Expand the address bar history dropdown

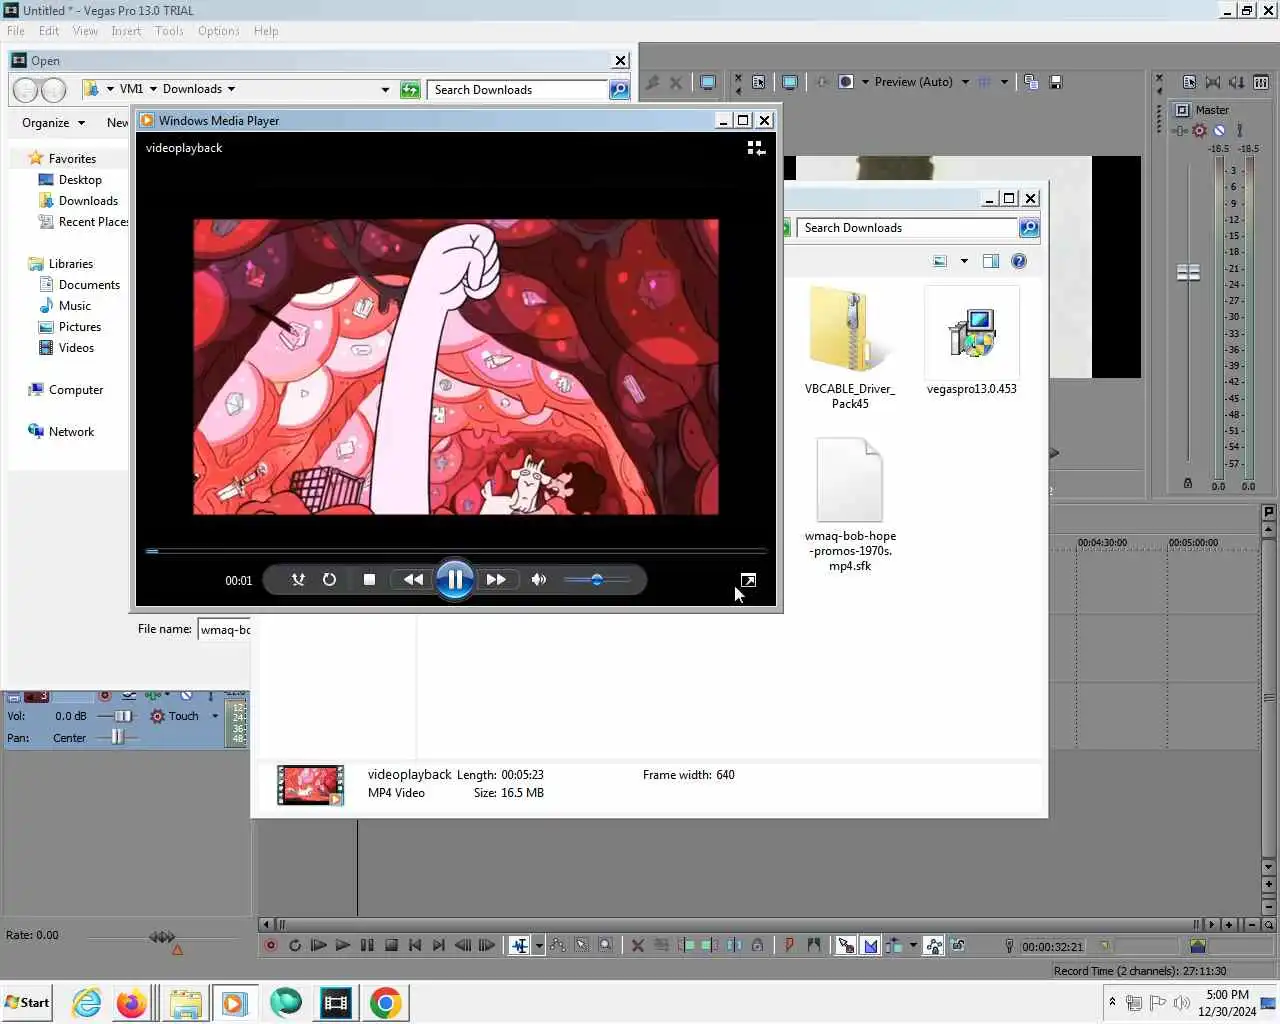tap(385, 90)
